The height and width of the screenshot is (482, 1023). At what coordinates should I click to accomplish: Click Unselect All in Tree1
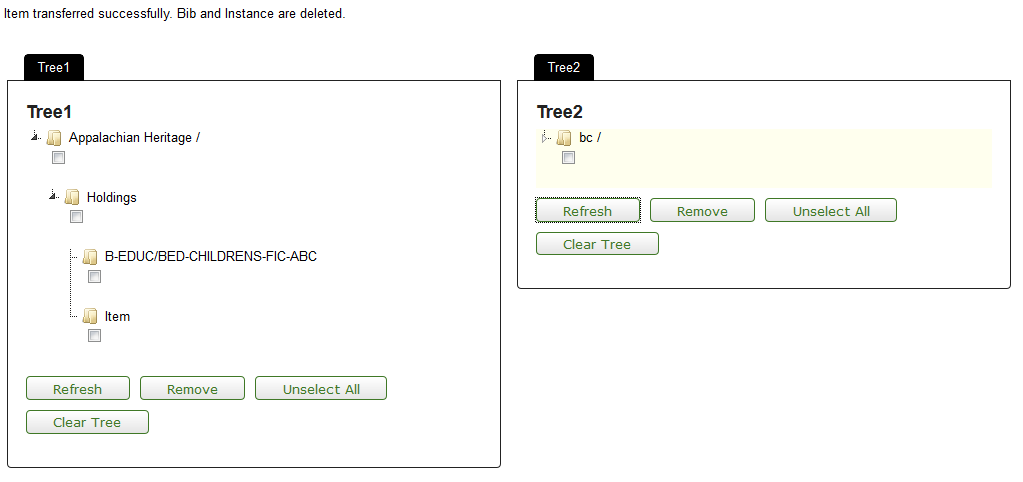click(x=321, y=388)
